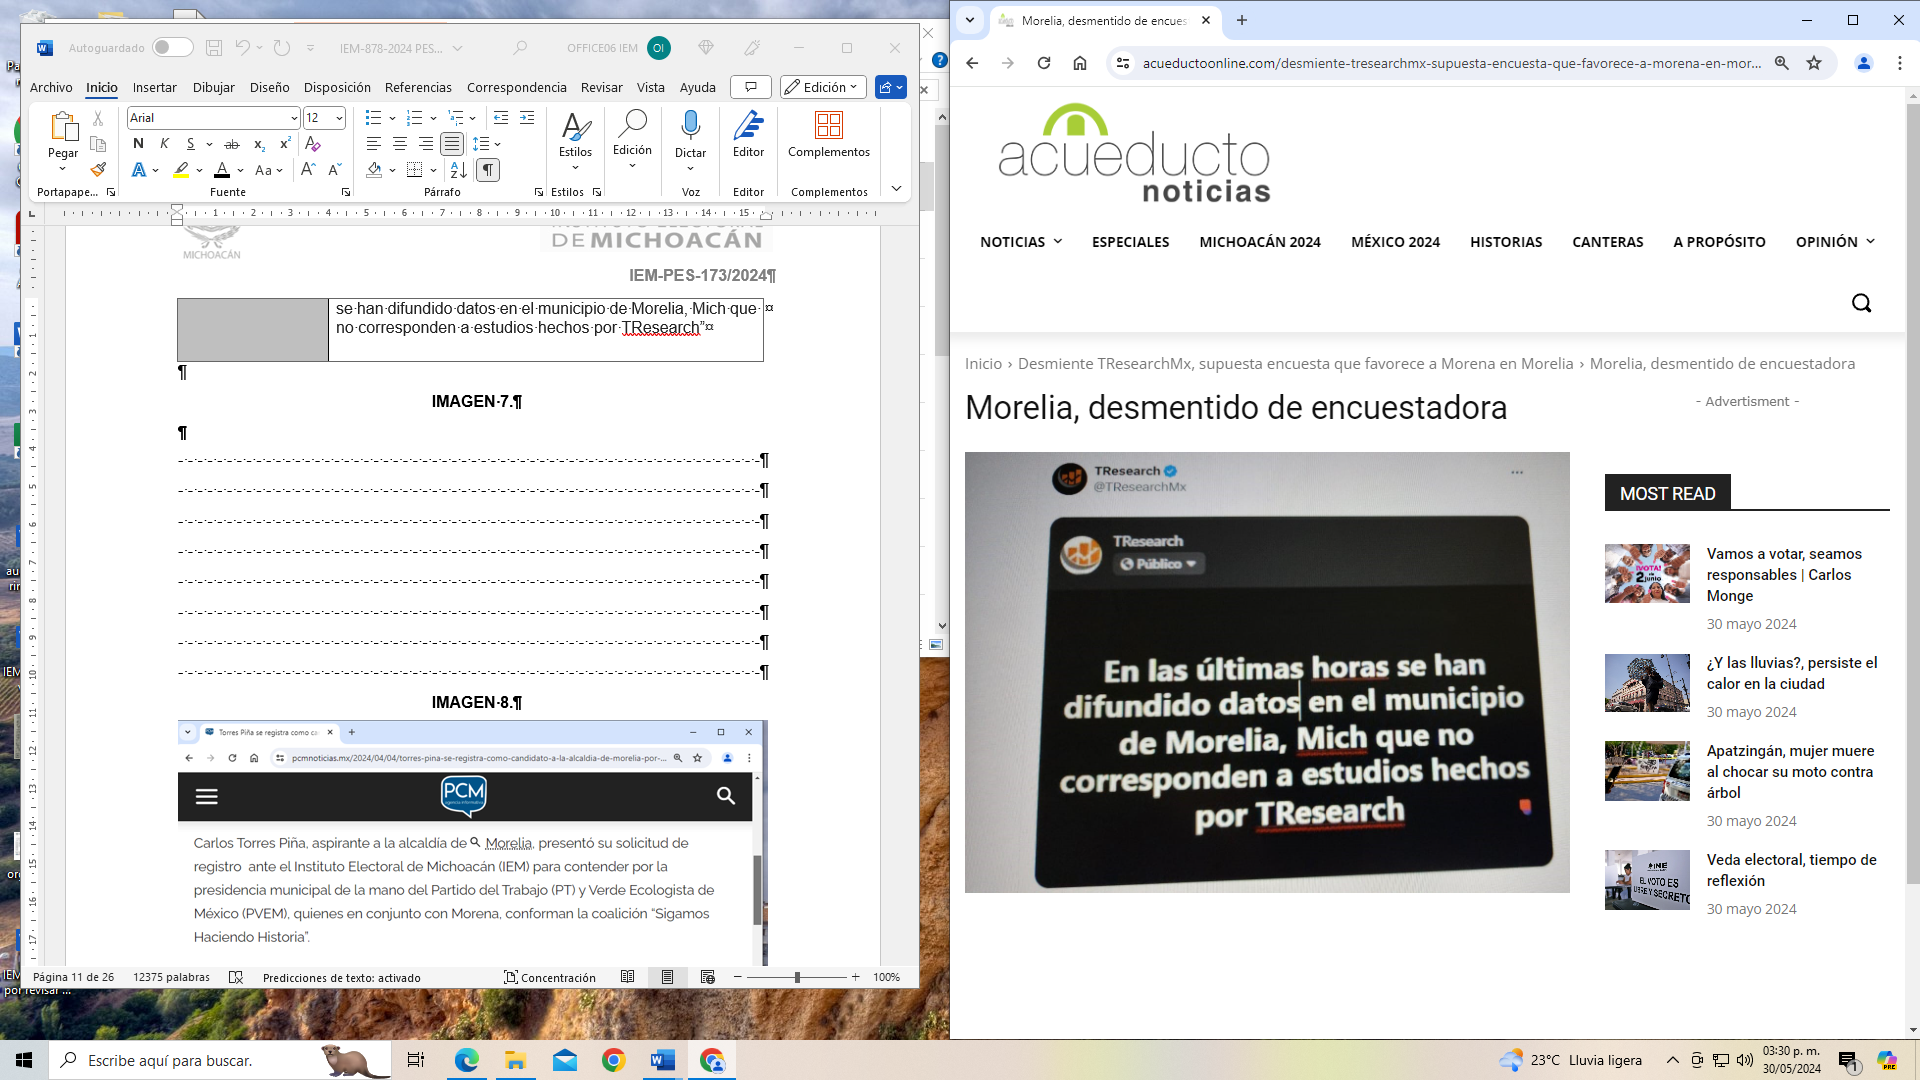Apply strikethrough formatting

232,144
